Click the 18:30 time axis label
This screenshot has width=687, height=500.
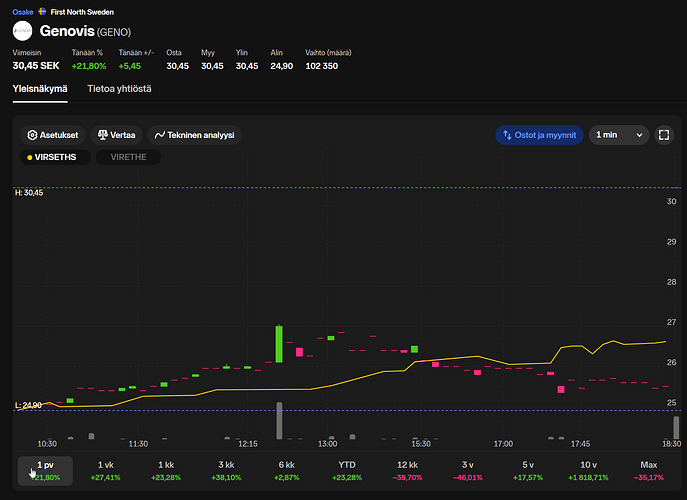tap(672, 444)
